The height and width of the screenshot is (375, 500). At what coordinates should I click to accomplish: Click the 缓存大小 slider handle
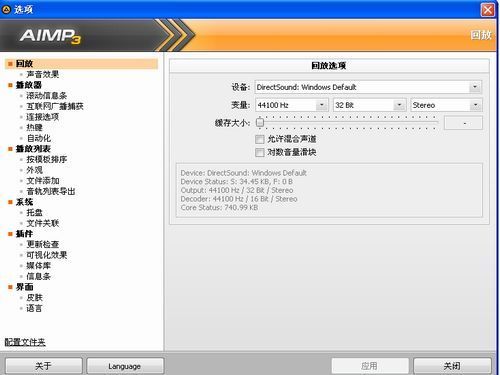tap(260, 123)
